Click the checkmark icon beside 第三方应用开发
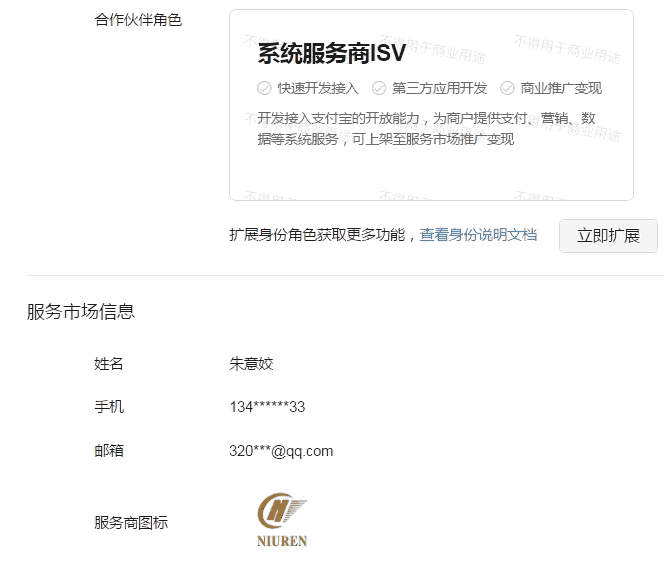664x562 pixels. tap(379, 88)
